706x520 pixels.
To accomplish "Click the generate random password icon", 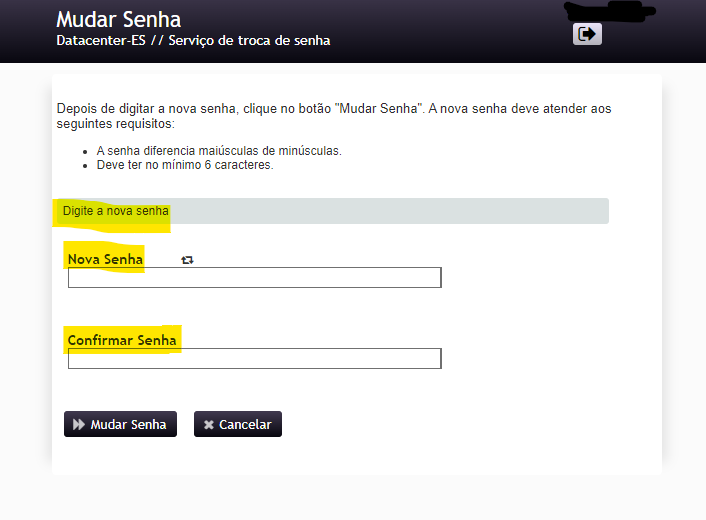I will [187, 260].
